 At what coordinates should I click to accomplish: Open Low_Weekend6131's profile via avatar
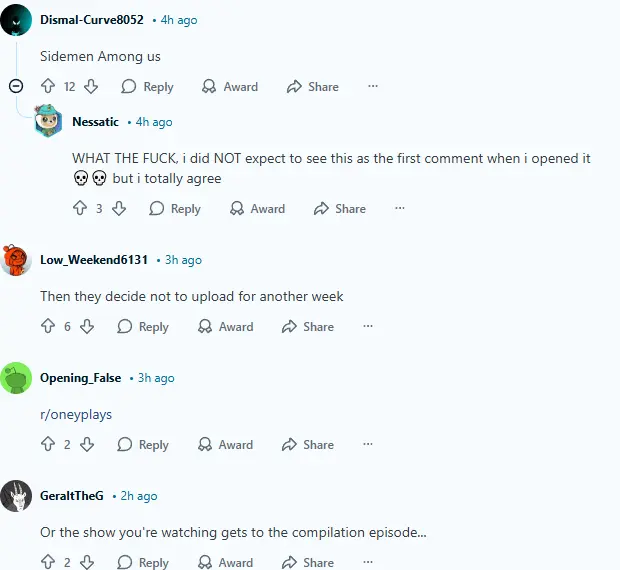tap(16, 260)
